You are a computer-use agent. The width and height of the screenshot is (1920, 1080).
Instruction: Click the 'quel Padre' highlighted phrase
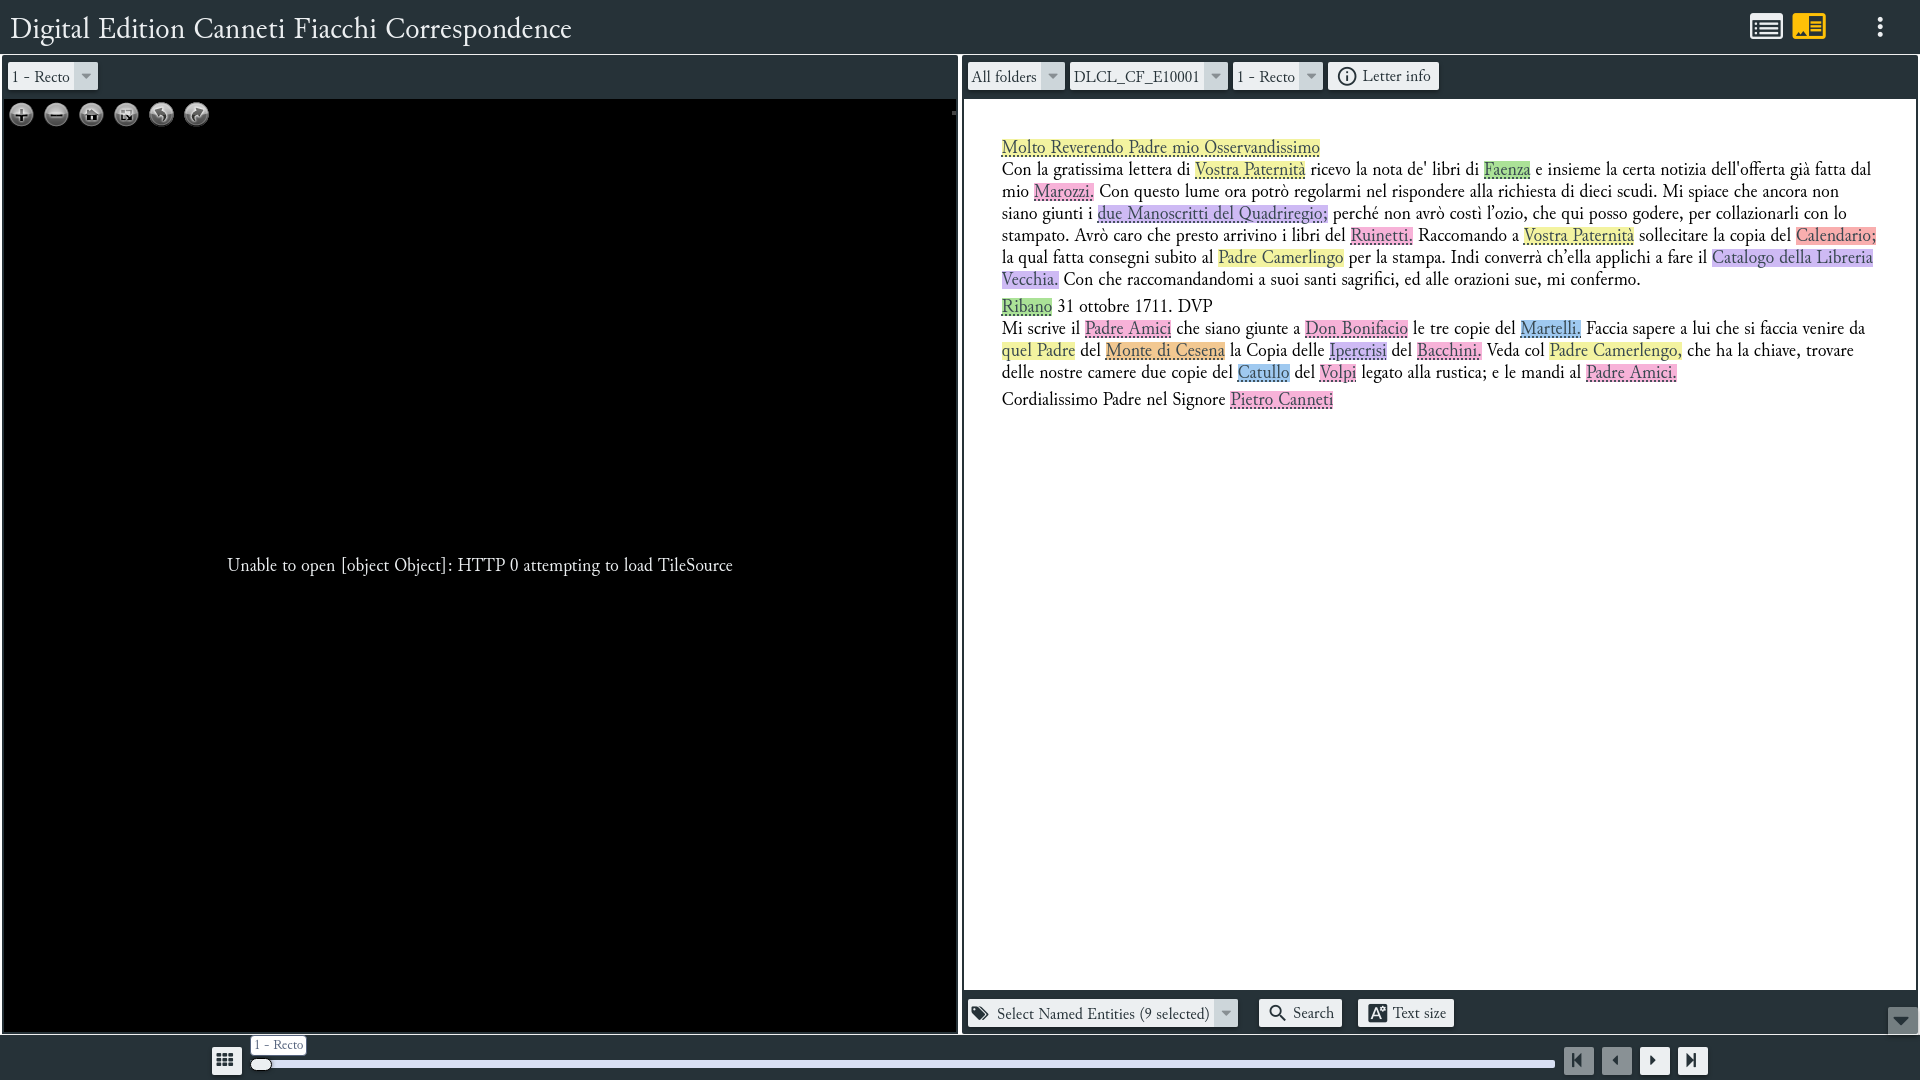[x=1038, y=351]
